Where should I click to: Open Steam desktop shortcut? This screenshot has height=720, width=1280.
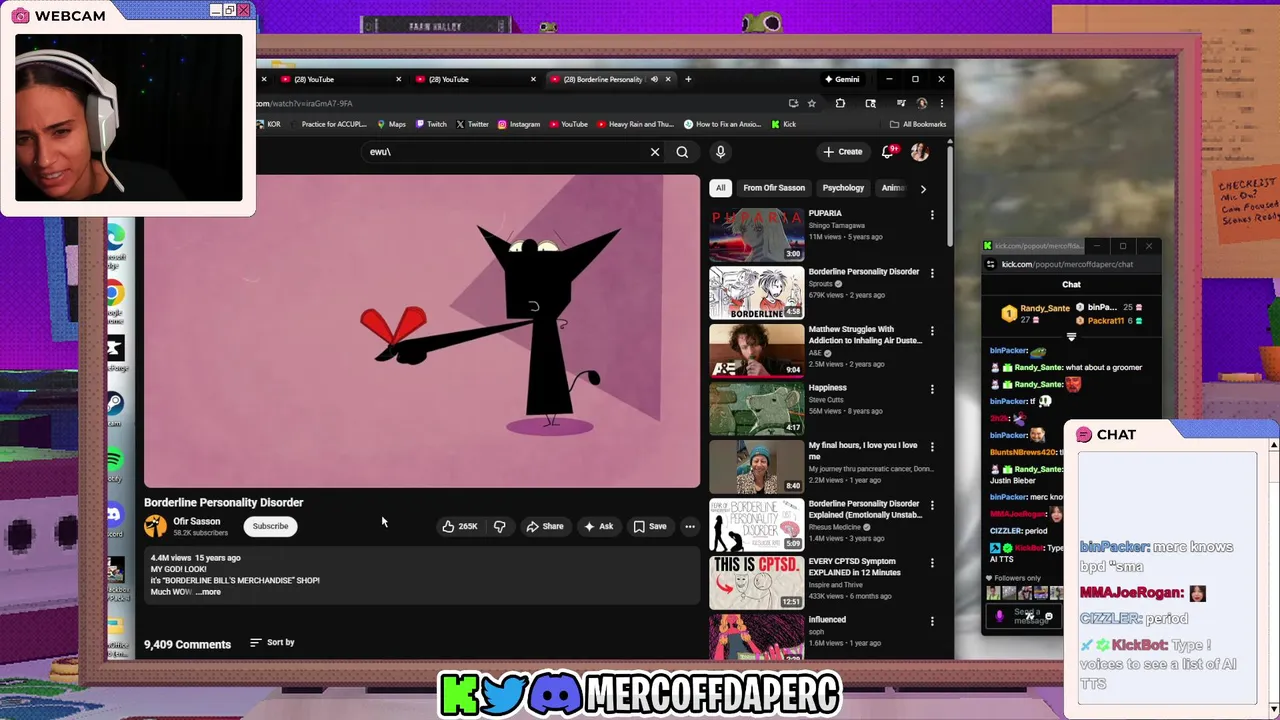pos(115,403)
